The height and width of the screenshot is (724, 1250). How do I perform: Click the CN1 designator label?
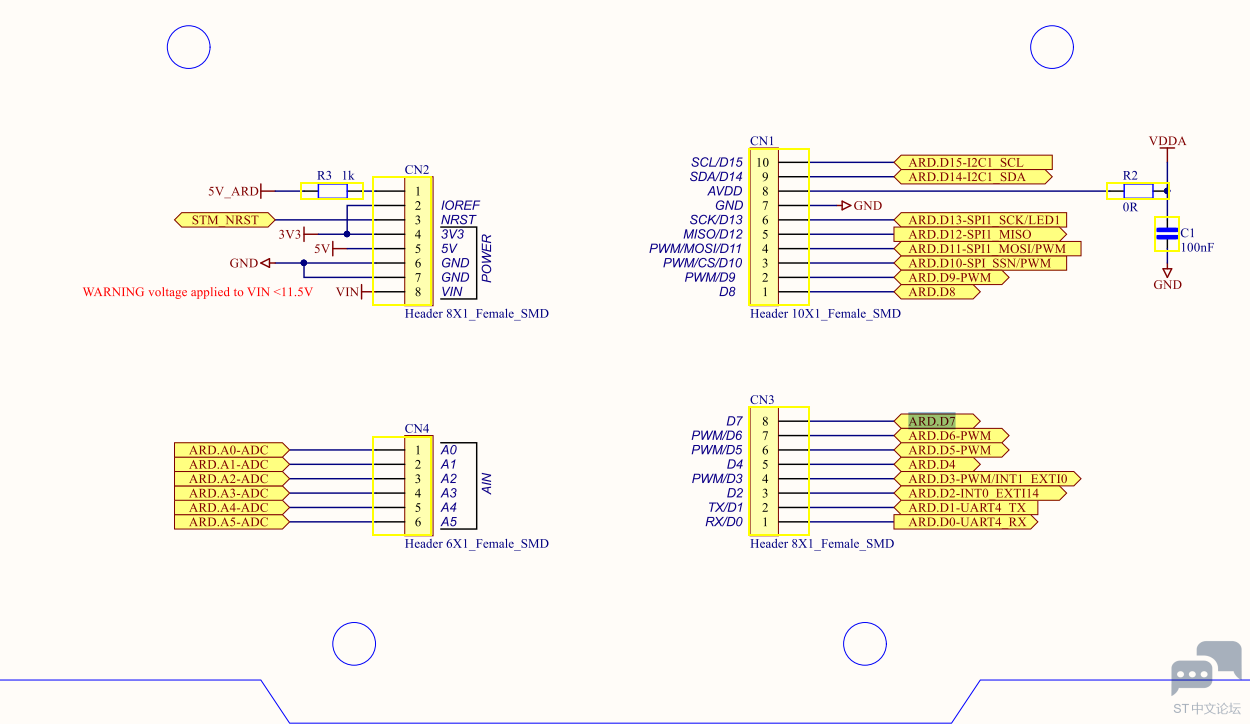point(762,142)
